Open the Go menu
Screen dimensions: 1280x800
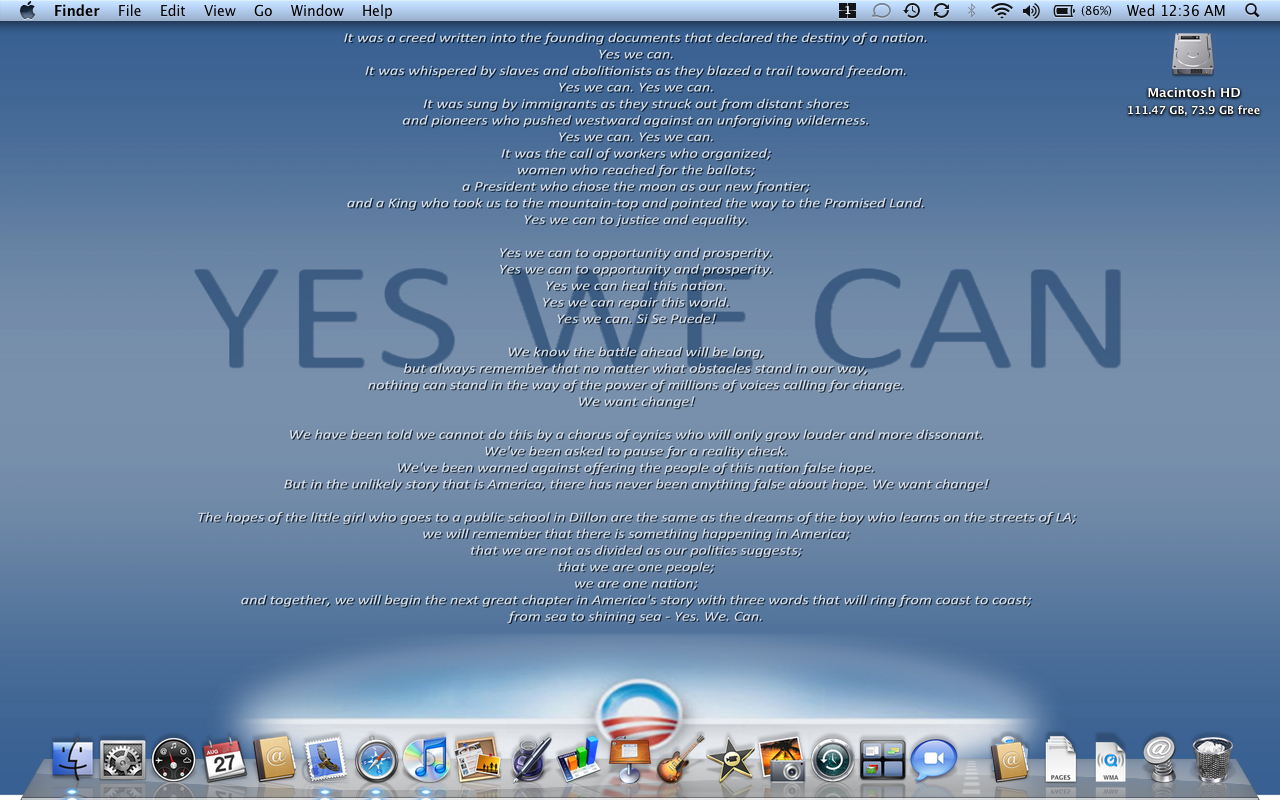[x=263, y=11]
